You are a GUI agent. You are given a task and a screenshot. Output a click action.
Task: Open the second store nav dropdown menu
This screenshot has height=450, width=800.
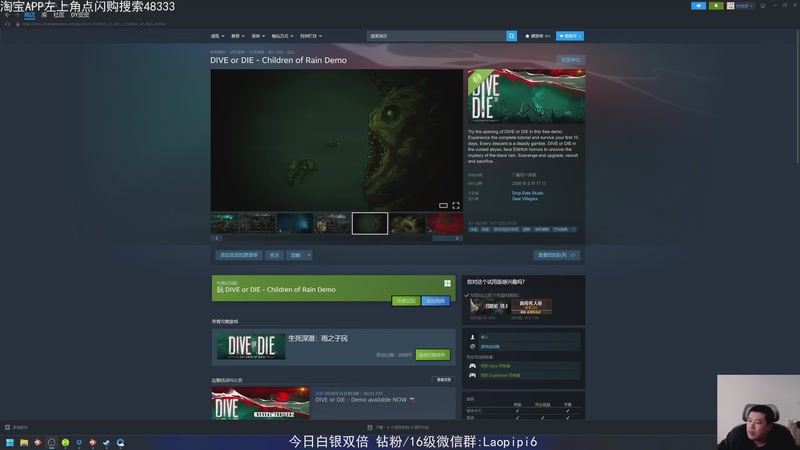tap(238, 36)
